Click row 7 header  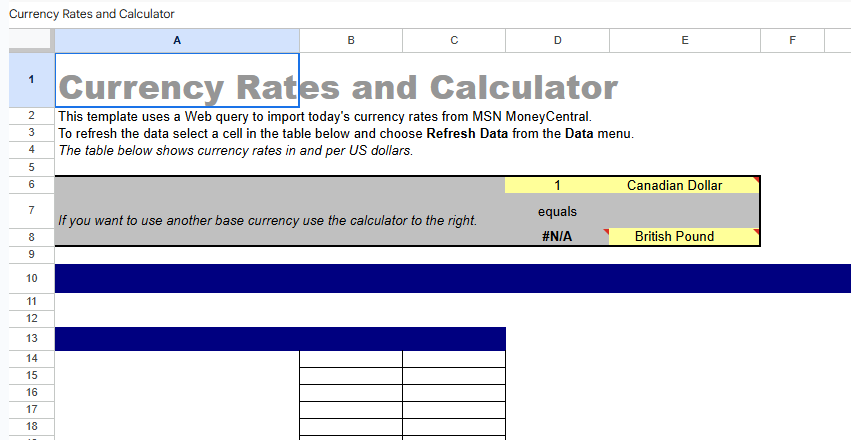pos(31,211)
